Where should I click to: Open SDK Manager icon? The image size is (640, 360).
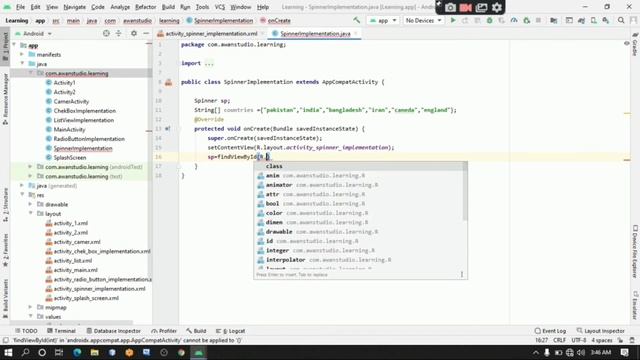(x=606, y=20)
